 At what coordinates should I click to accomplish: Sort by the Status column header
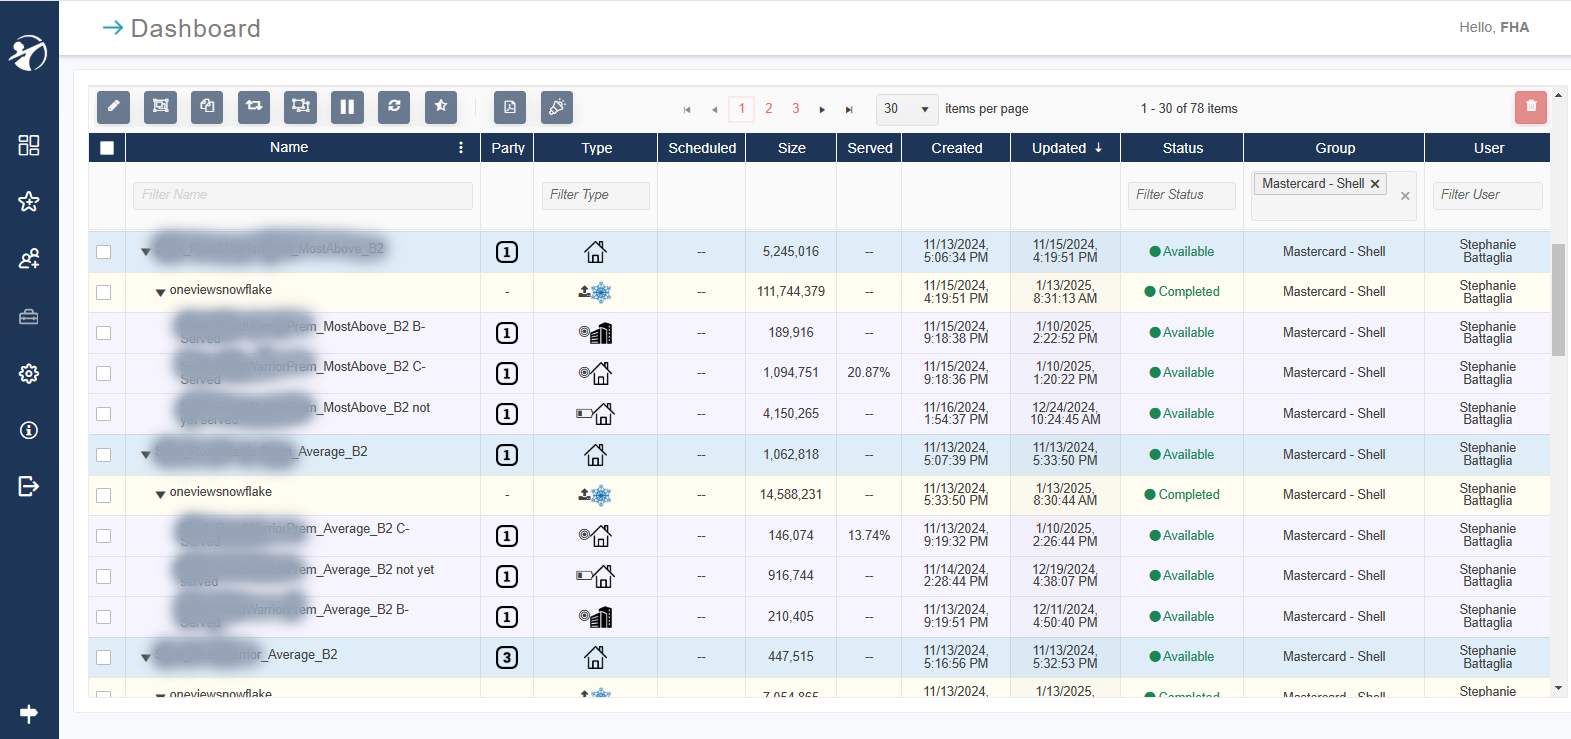tap(1182, 148)
